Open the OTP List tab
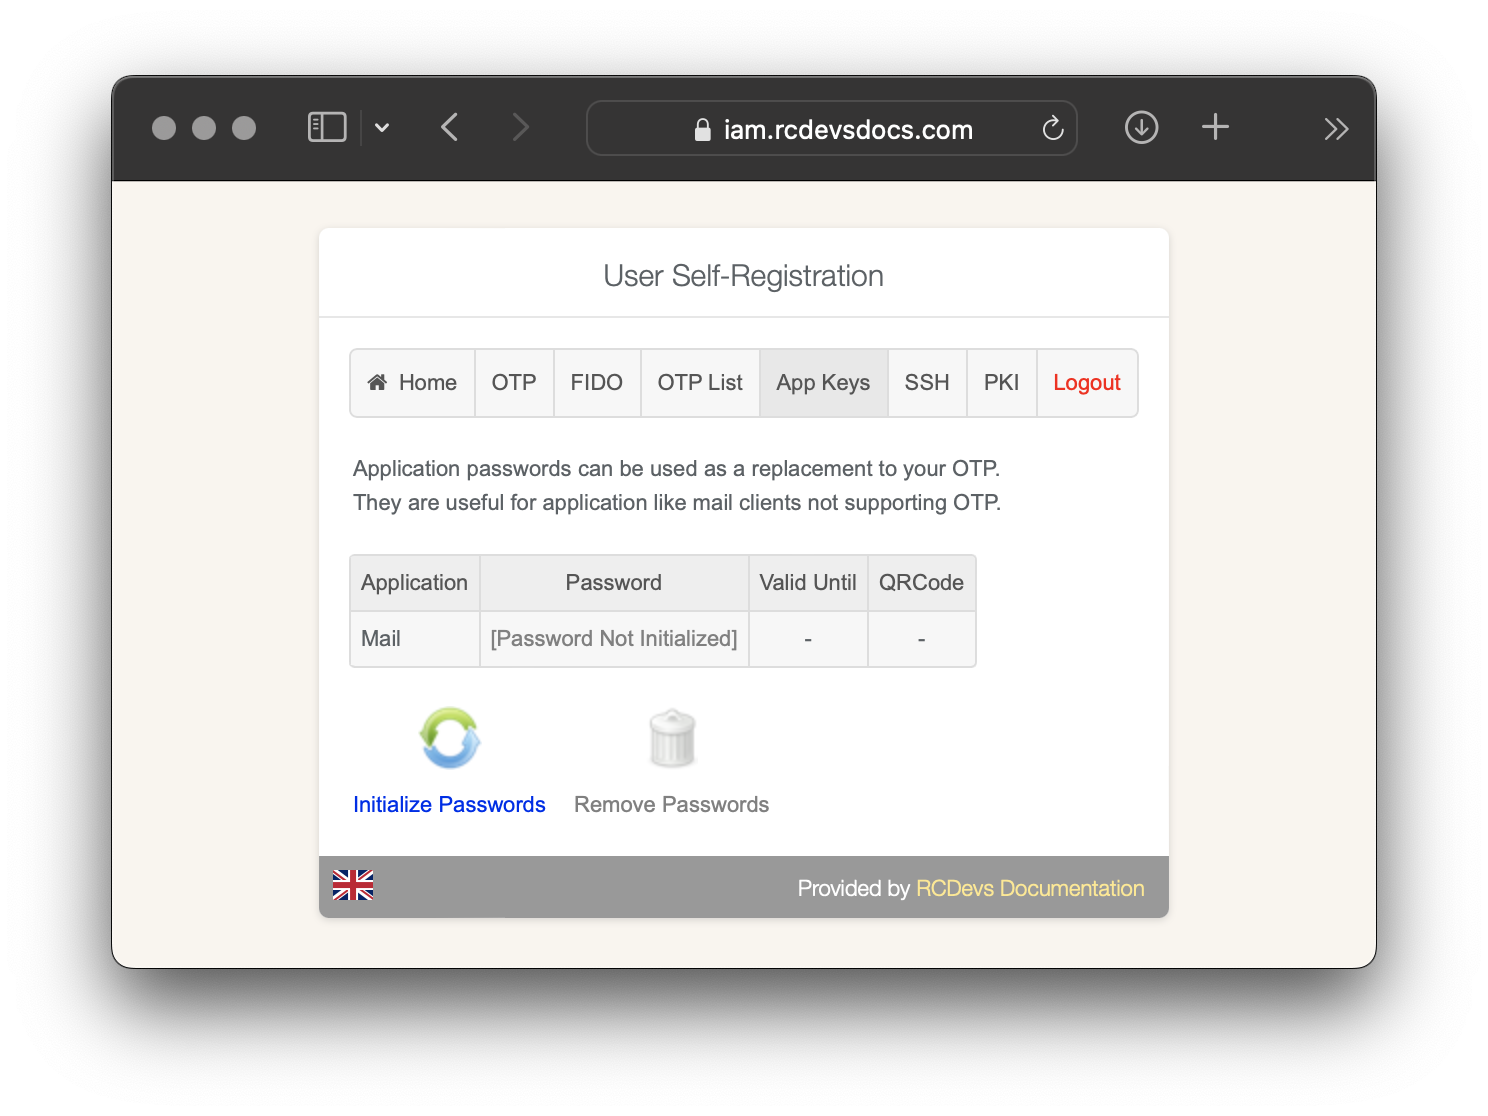 click(700, 383)
